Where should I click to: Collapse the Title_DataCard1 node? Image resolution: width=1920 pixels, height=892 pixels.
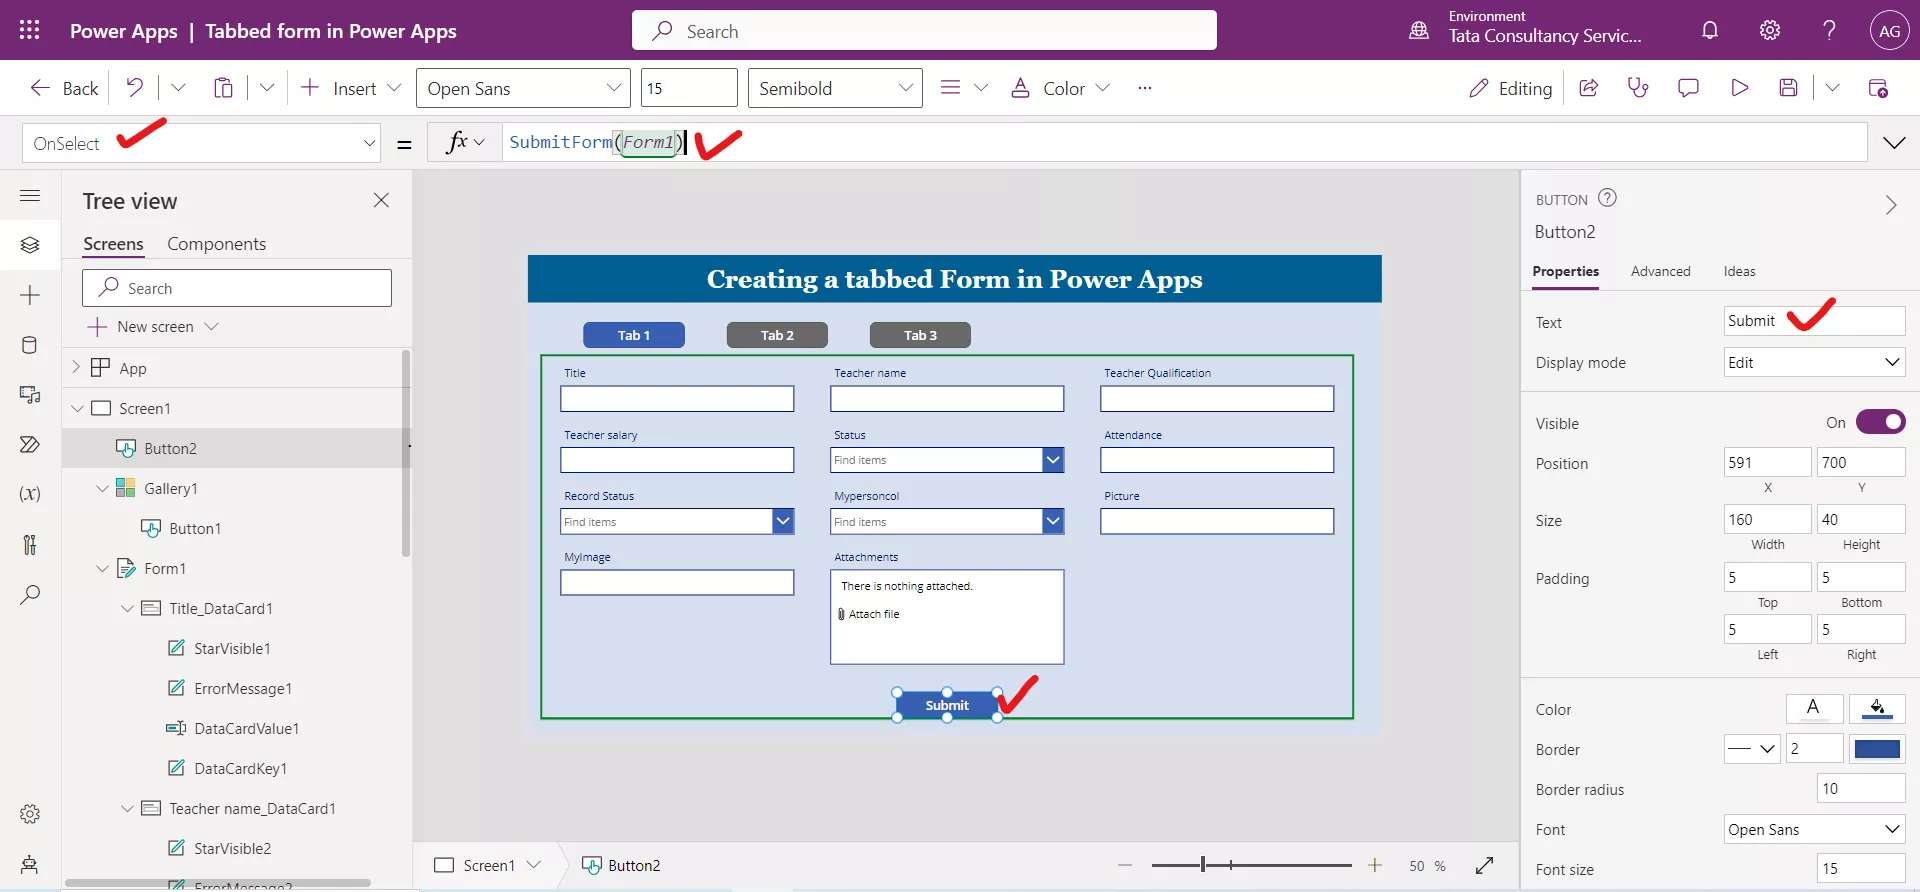(127, 608)
